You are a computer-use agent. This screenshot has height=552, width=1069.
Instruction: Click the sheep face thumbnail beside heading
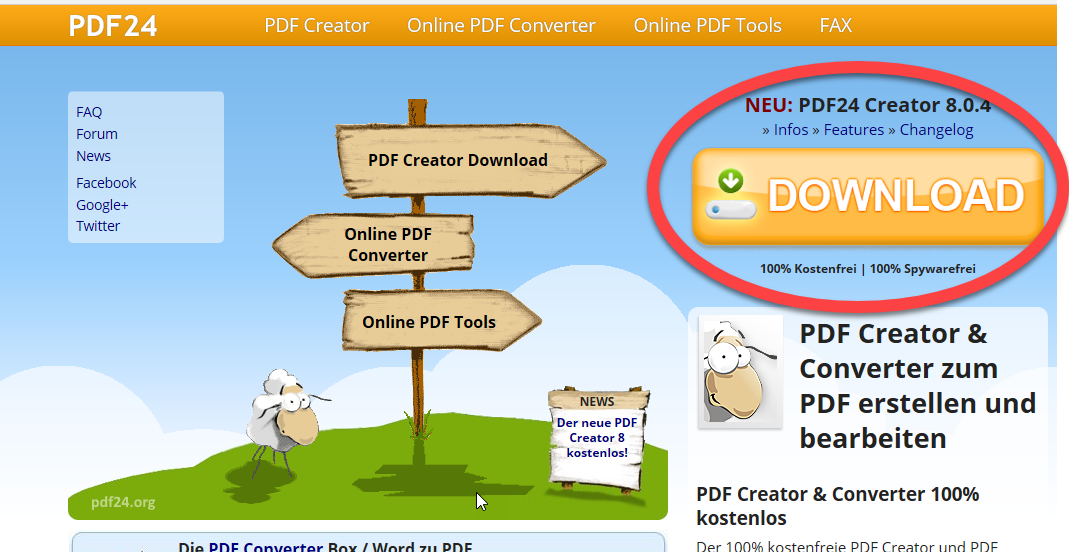pos(740,372)
